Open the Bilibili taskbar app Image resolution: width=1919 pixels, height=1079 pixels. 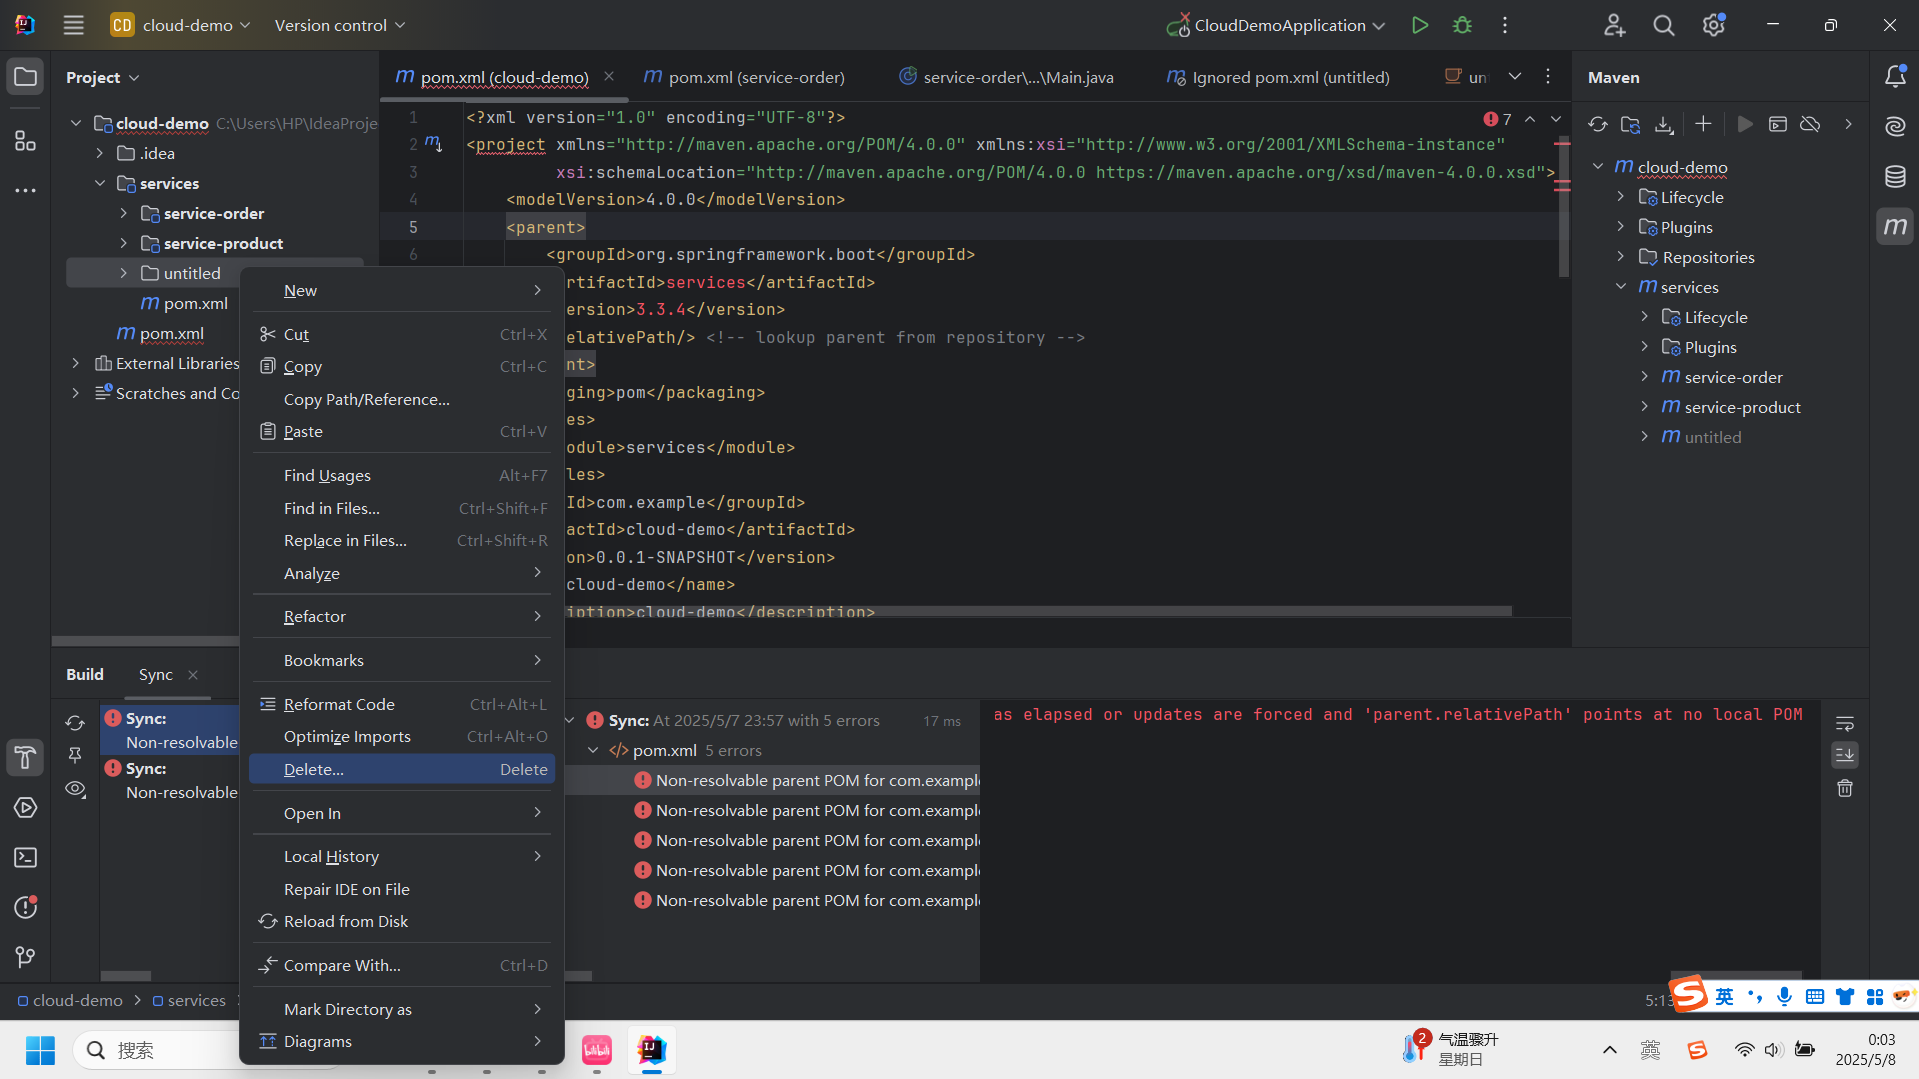597,1050
